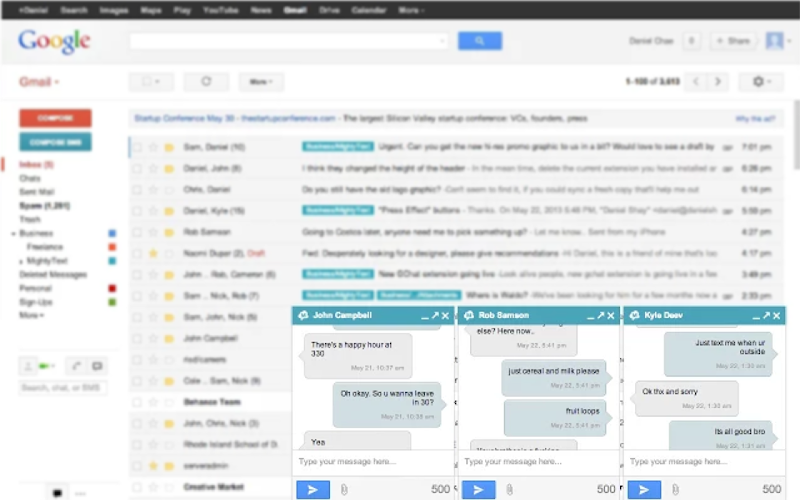Screen dimensions: 800x500
Task: Check the Creative Market email checkbox
Action: pyautogui.click(x=137, y=487)
